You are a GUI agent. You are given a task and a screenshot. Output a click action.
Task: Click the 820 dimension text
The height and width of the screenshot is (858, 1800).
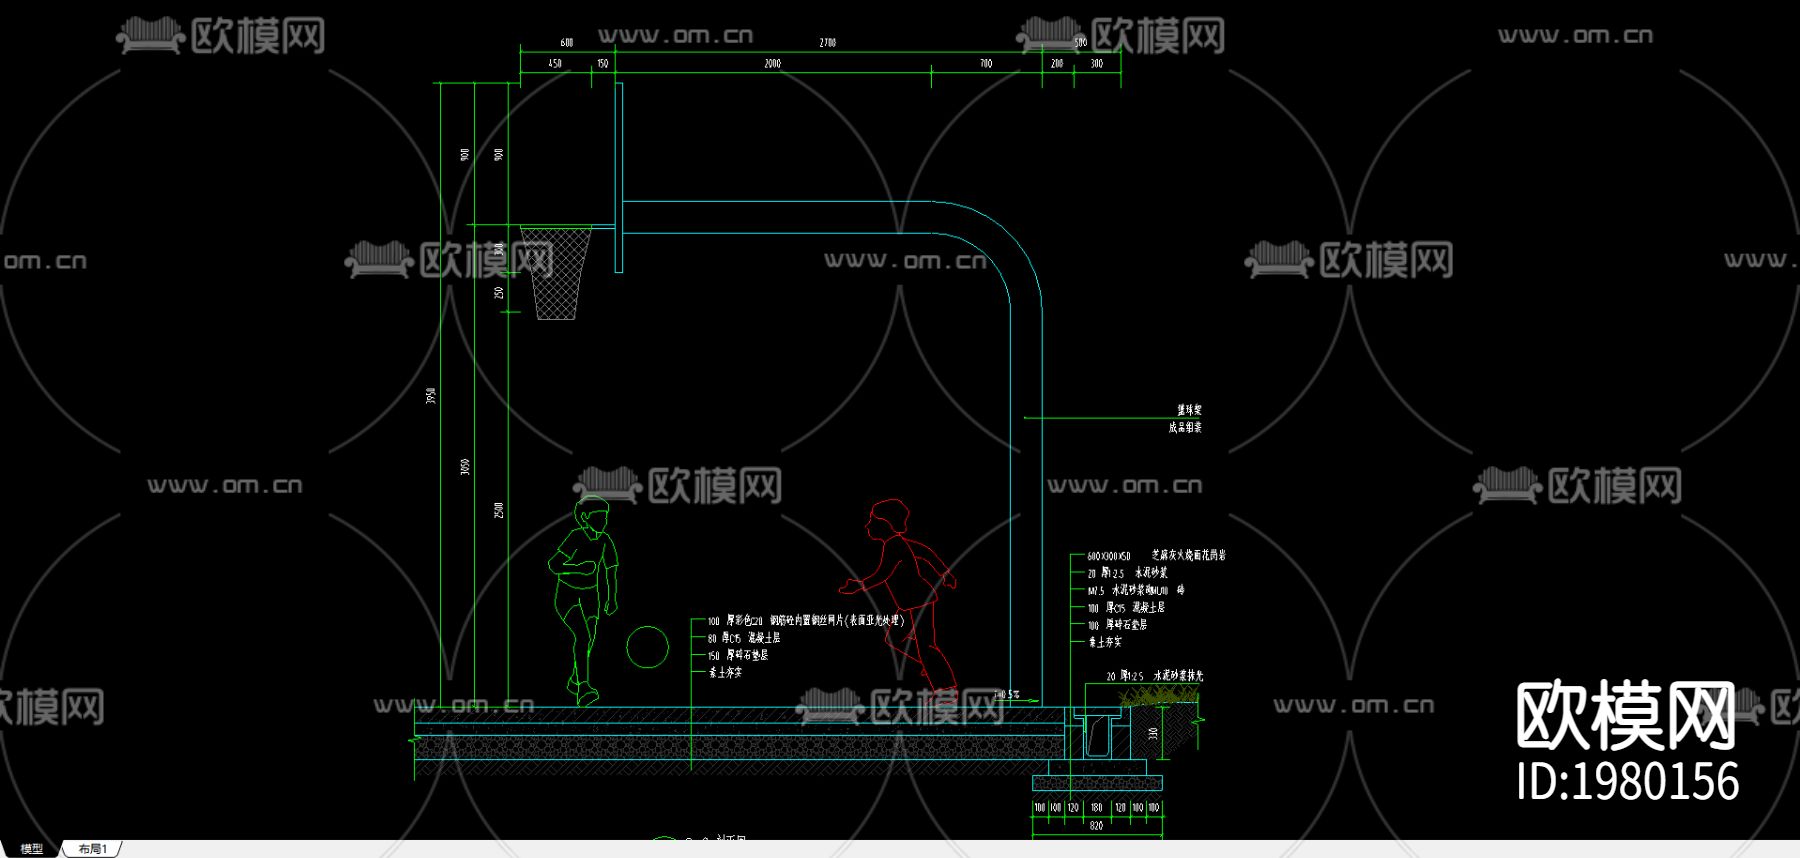coord(1097,826)
